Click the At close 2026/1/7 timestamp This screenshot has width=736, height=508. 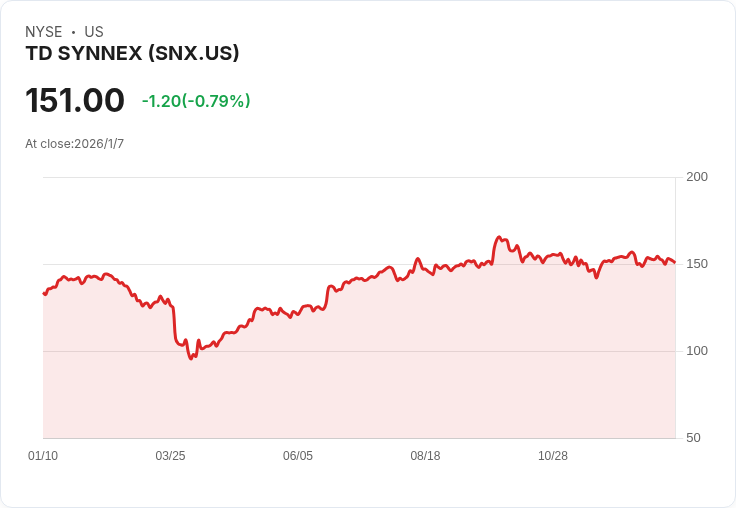pyautogui.click(x=75, y=144)
